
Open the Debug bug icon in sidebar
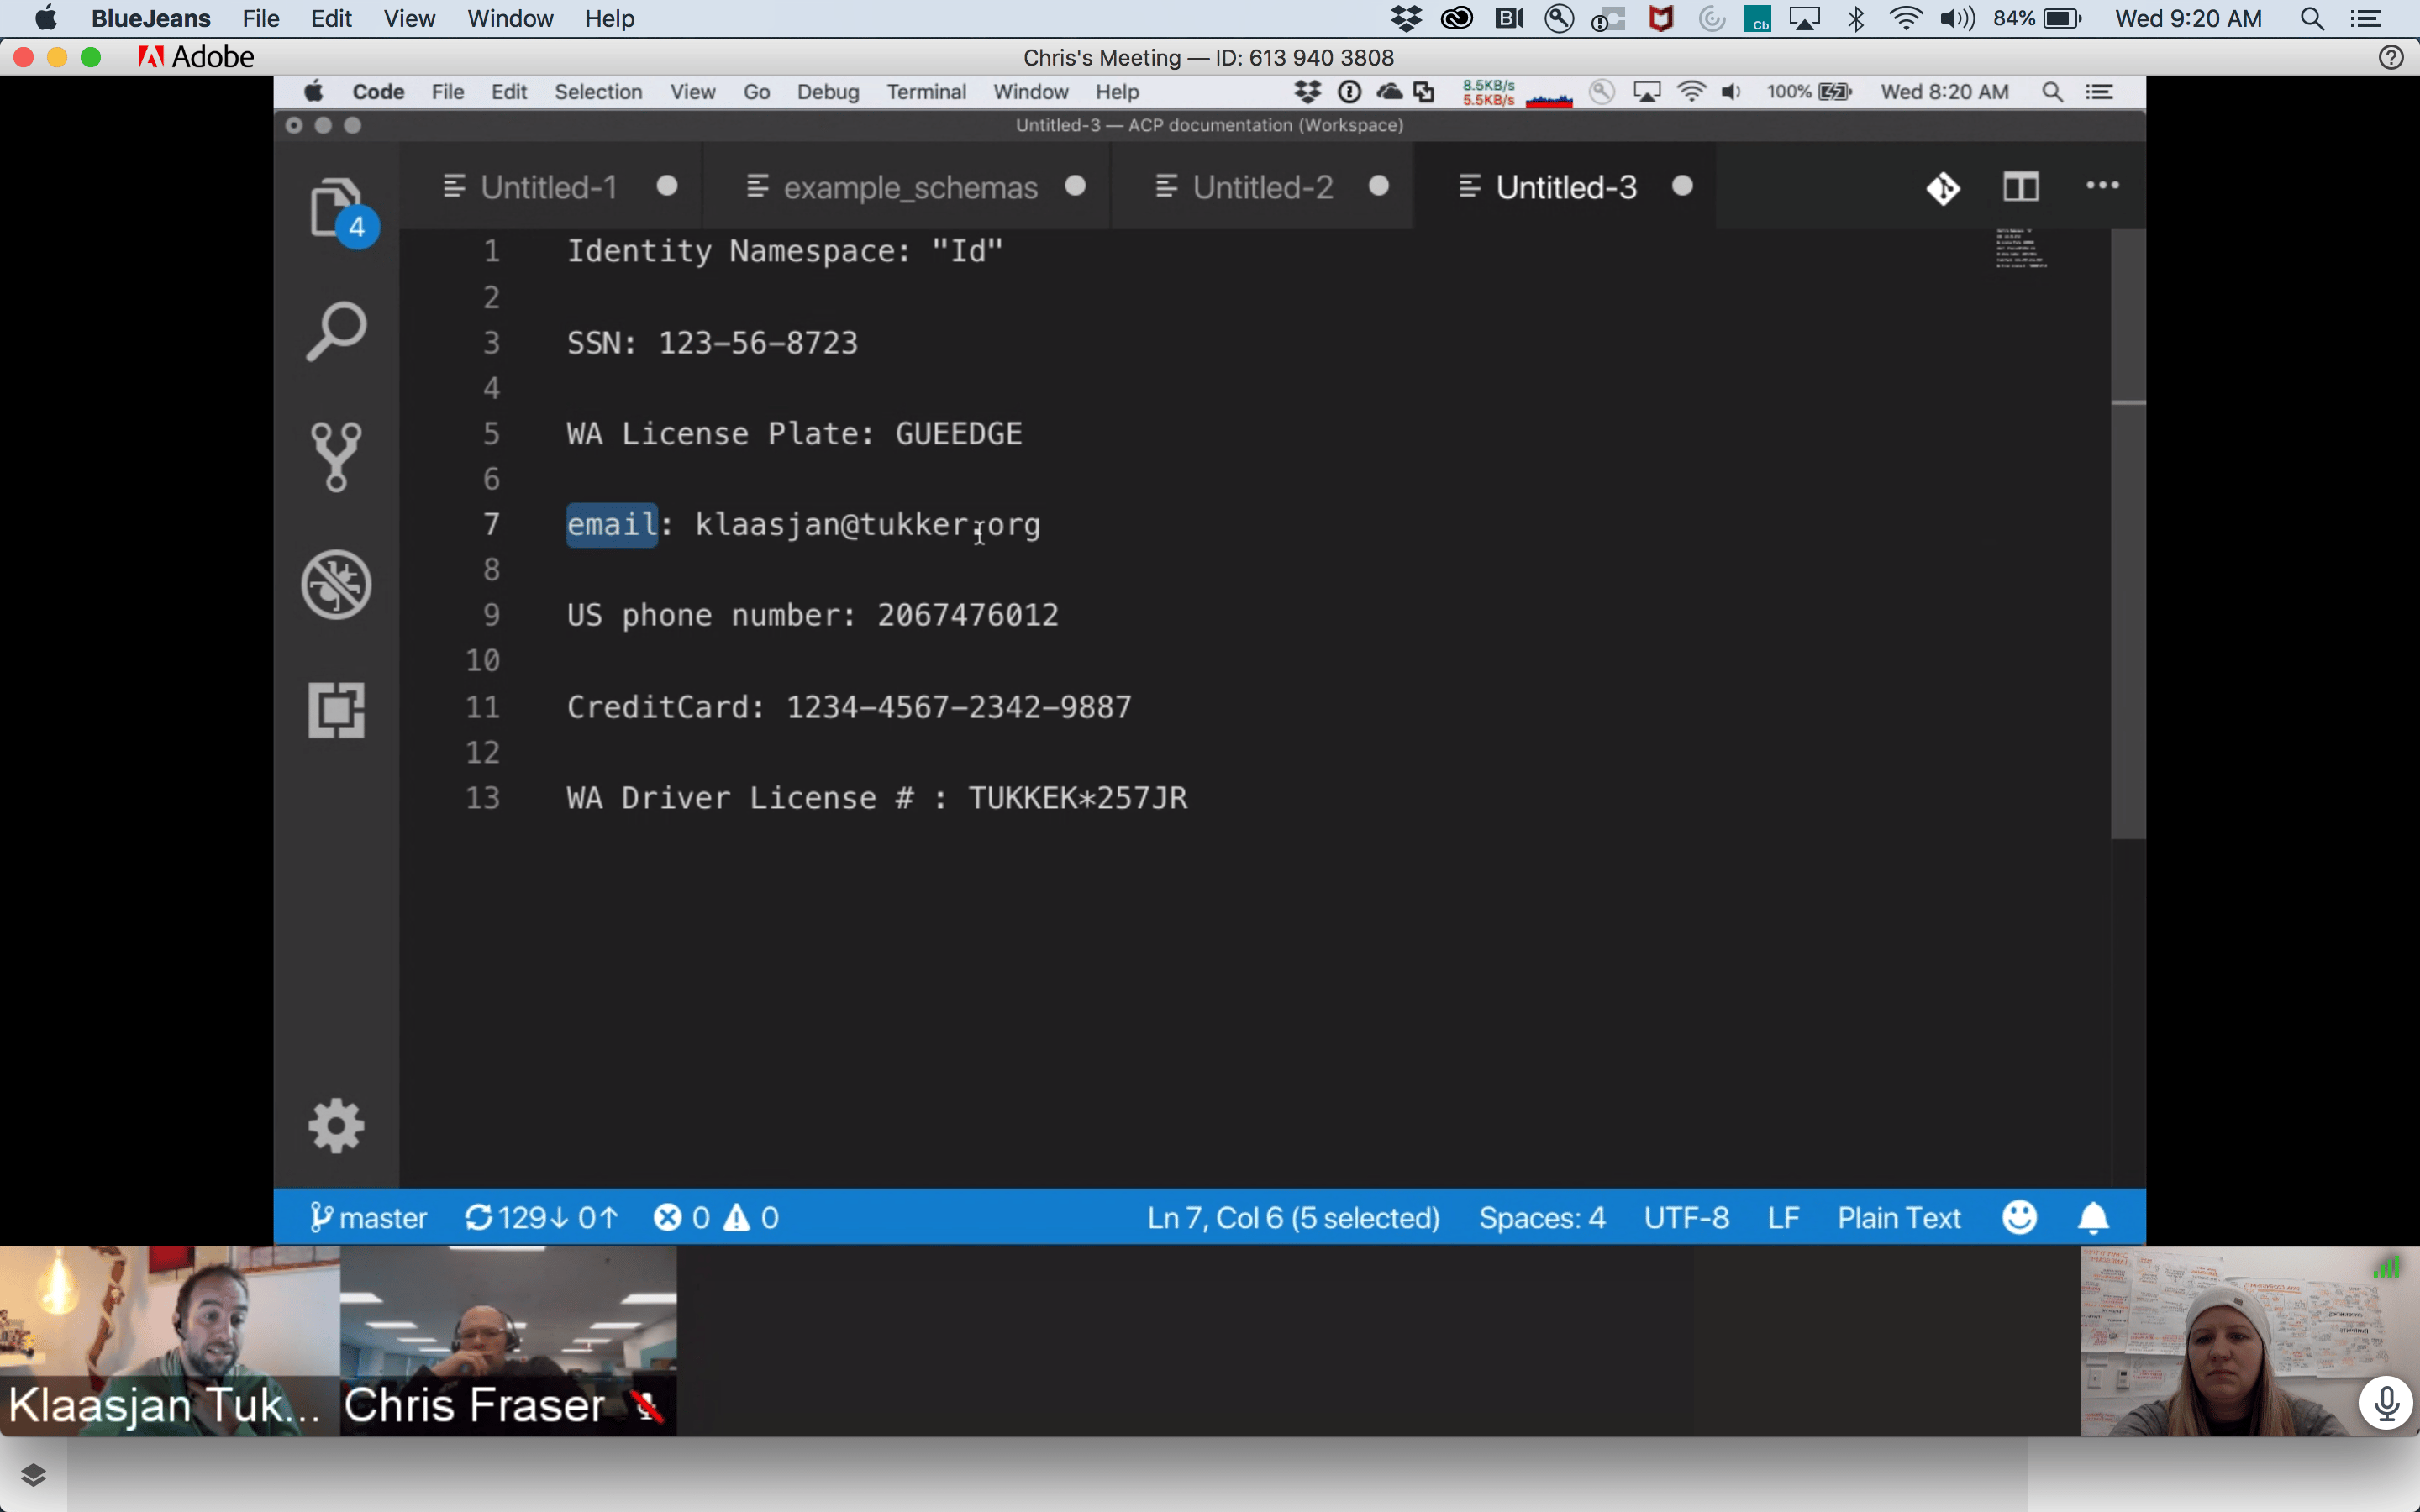pyautogui.click(x=337, y=584)
